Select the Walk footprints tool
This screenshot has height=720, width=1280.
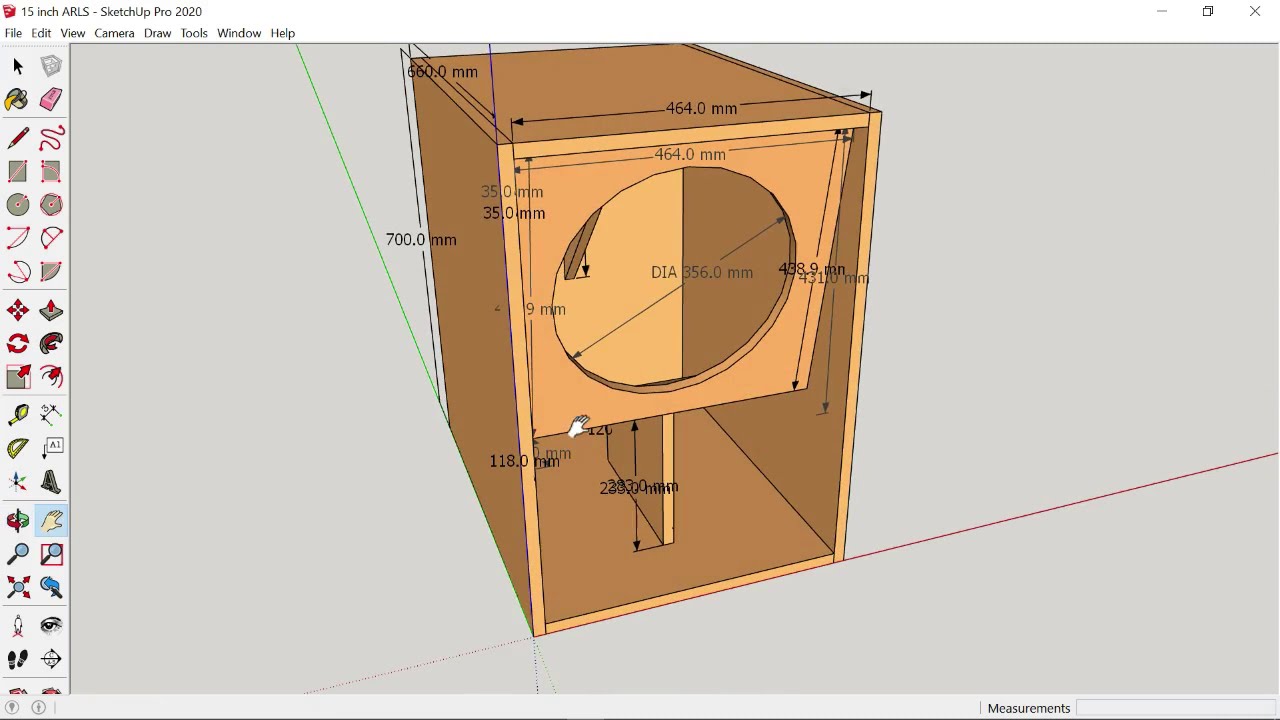[18, 659]
